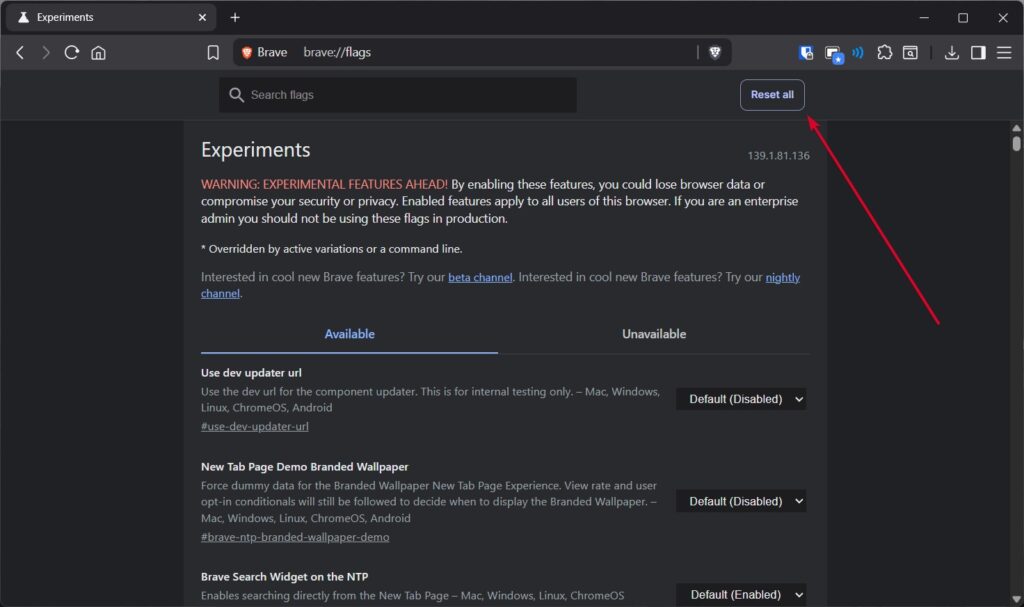Select the Available tab
The height and width of the screenshot is (607, 1024).
click(x=349, y=334)
